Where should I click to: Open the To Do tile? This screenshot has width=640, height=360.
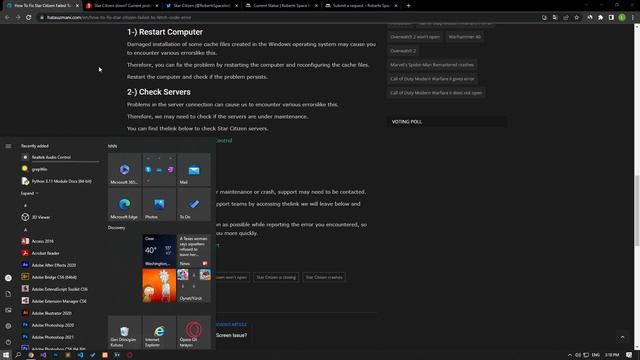(194, 204)
